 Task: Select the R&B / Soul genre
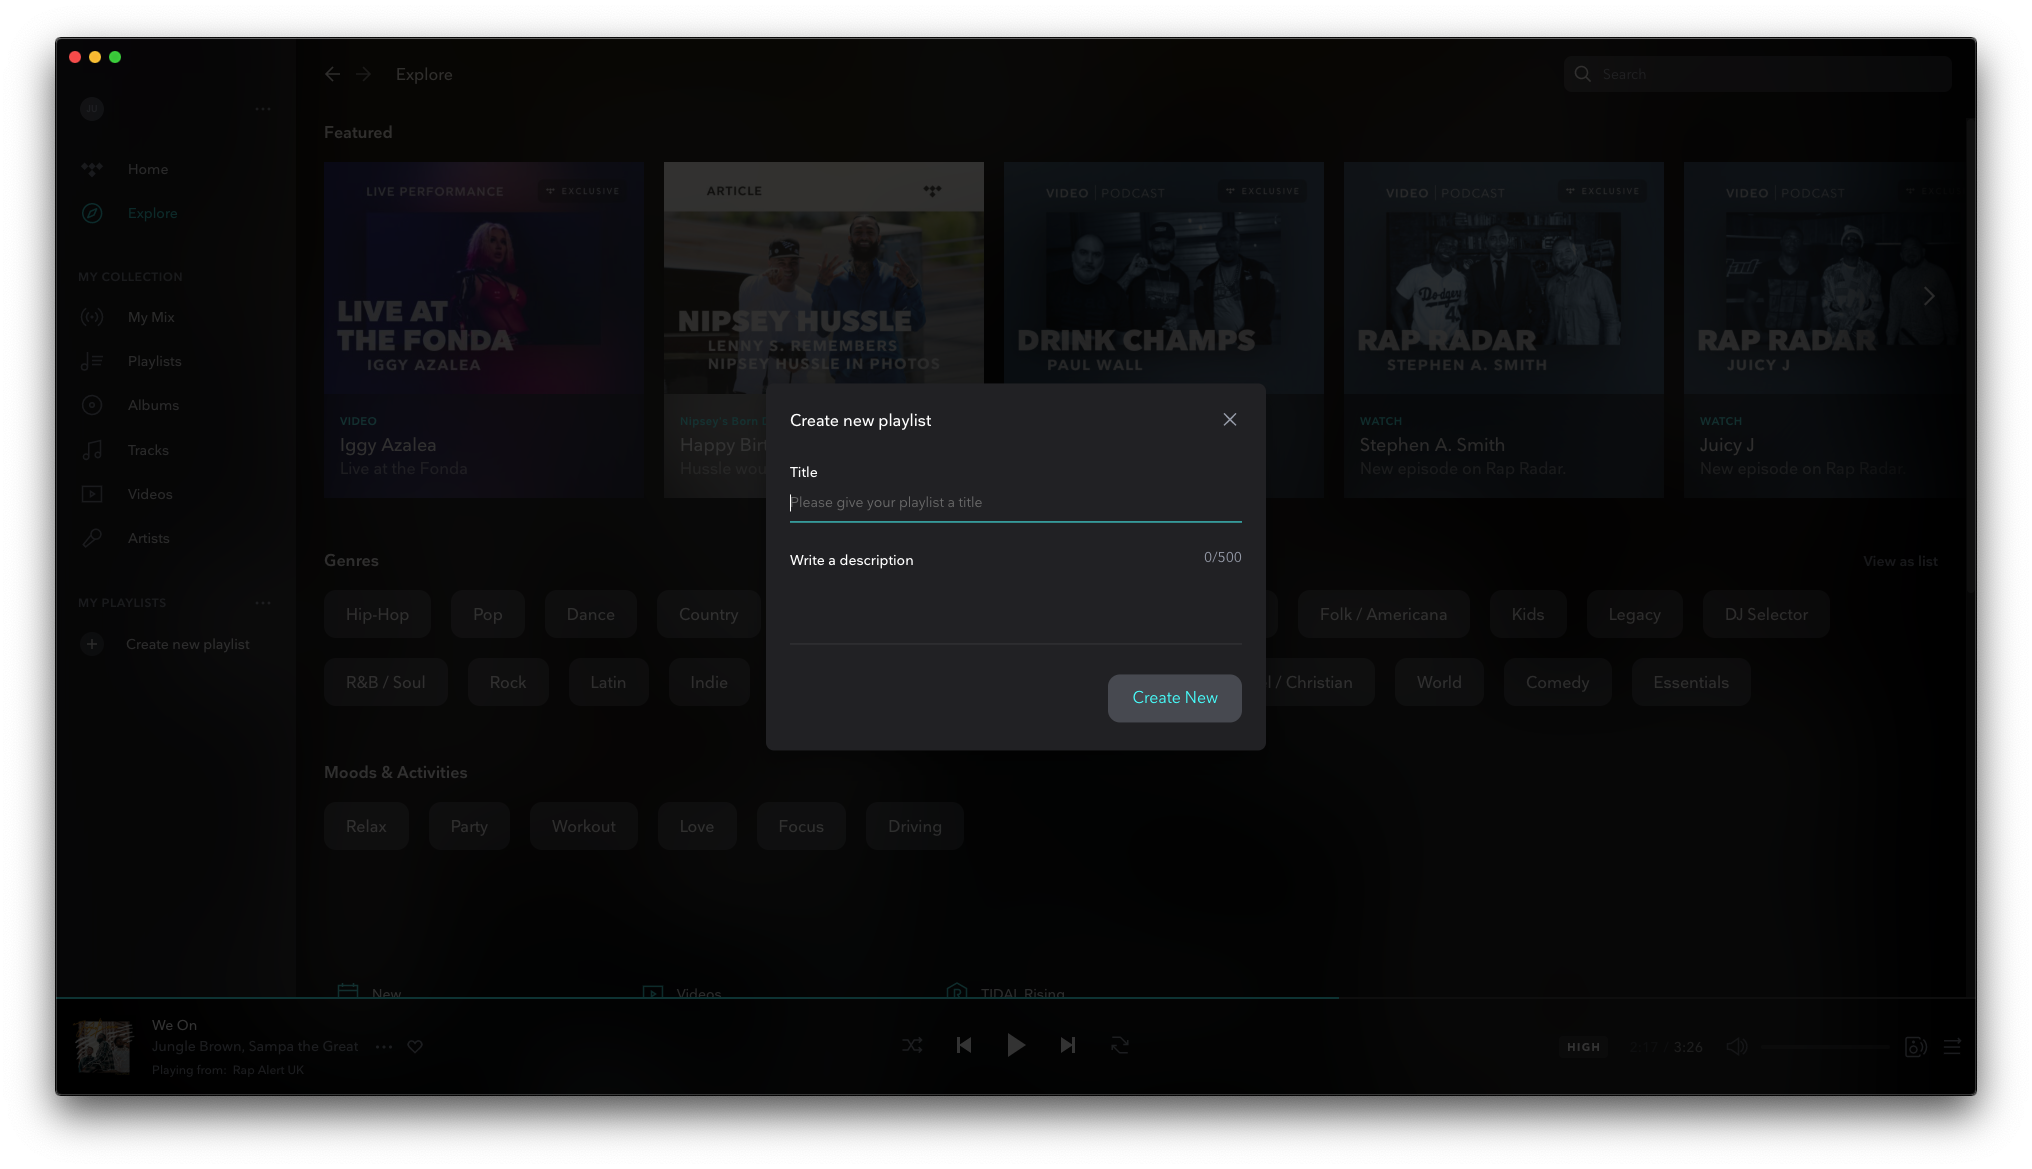coord(385,683)
